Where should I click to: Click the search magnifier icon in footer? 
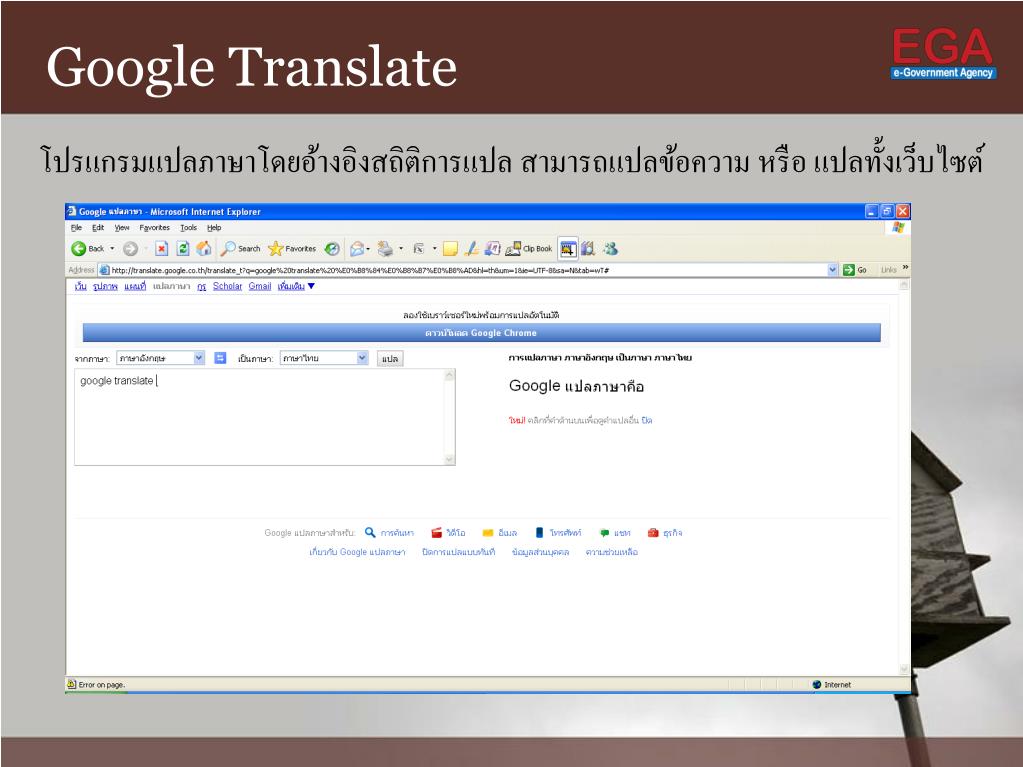[x=370, y=532]
